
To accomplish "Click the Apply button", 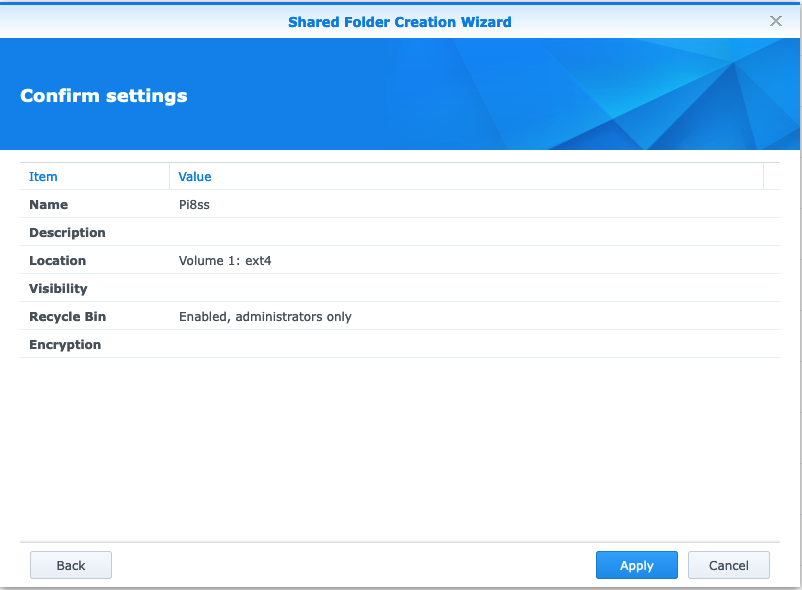I will [x=637, y=565].
